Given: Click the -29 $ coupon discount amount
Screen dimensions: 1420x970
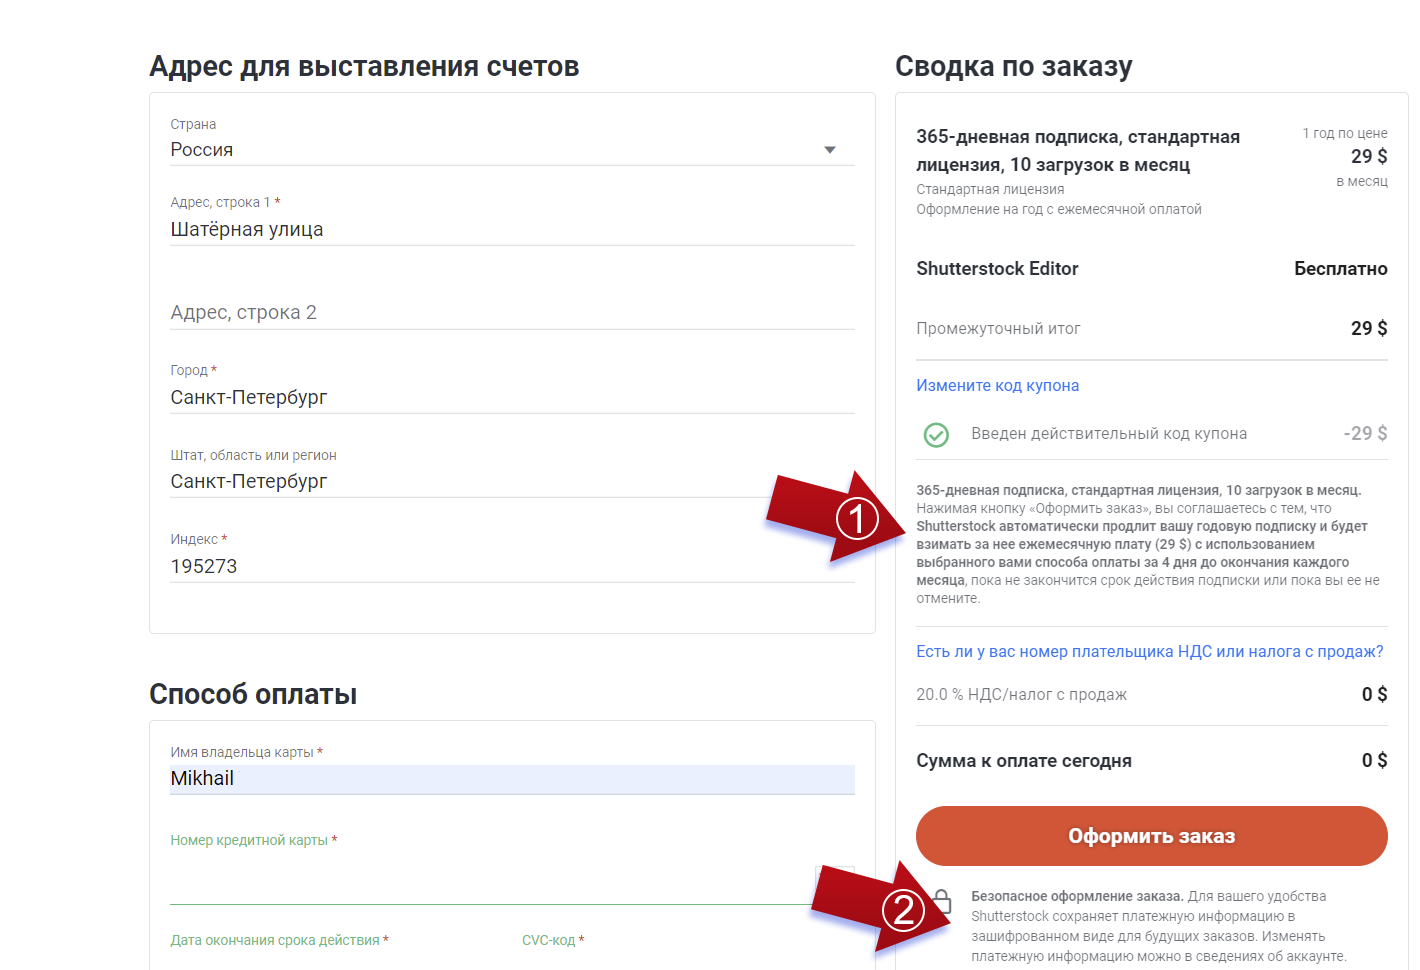Looking at the screenshot, I should (1364, 433).
